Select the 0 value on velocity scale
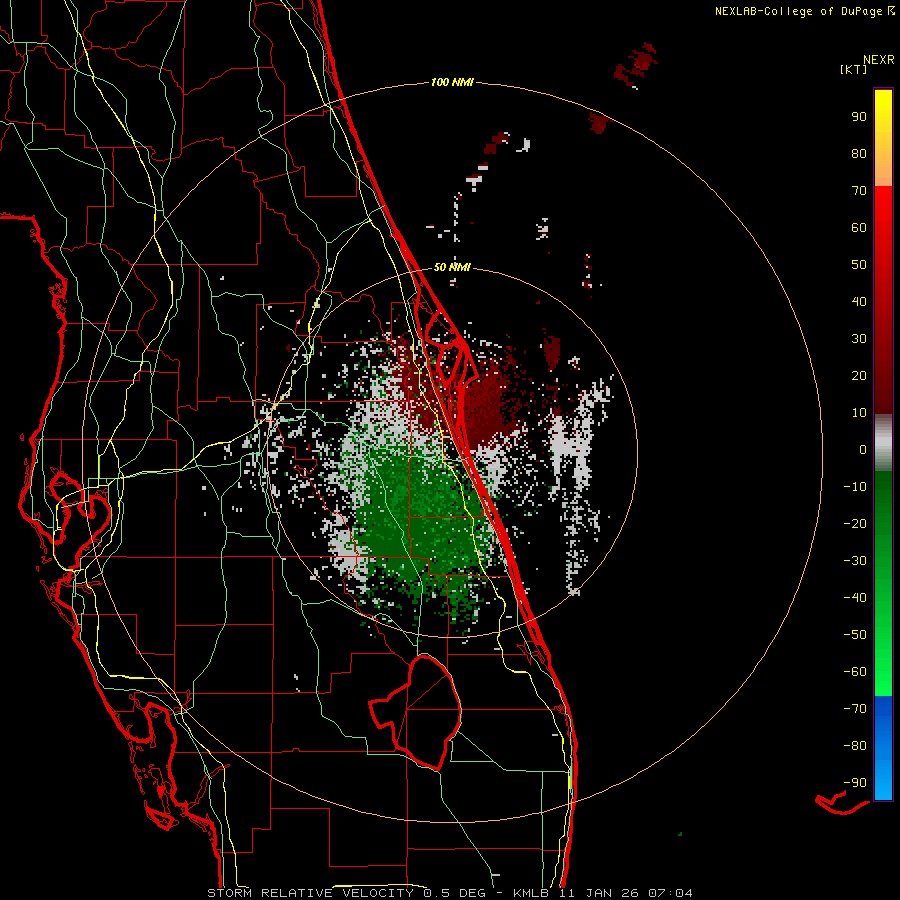 point(863,449)
